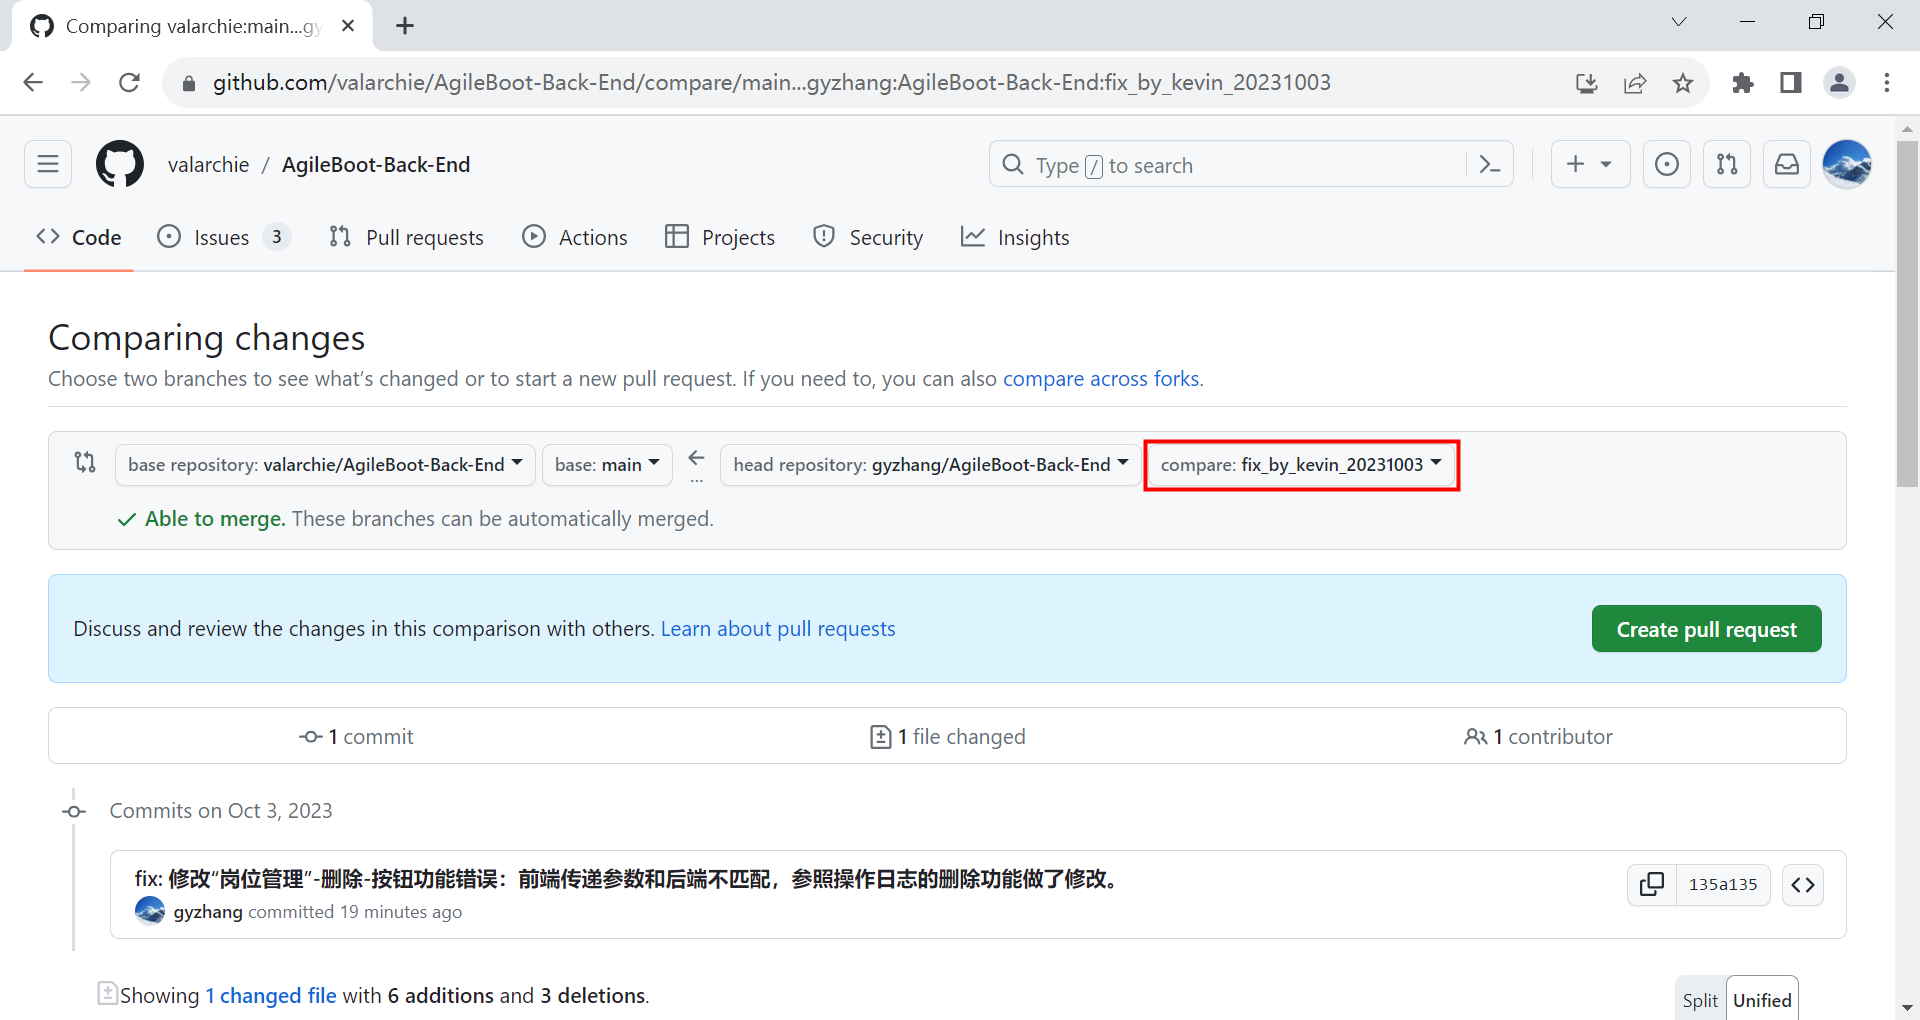Open the user avatar menu
Image resolution: width=1920 pixels, height=1020 pixels.
point(1847,164)
